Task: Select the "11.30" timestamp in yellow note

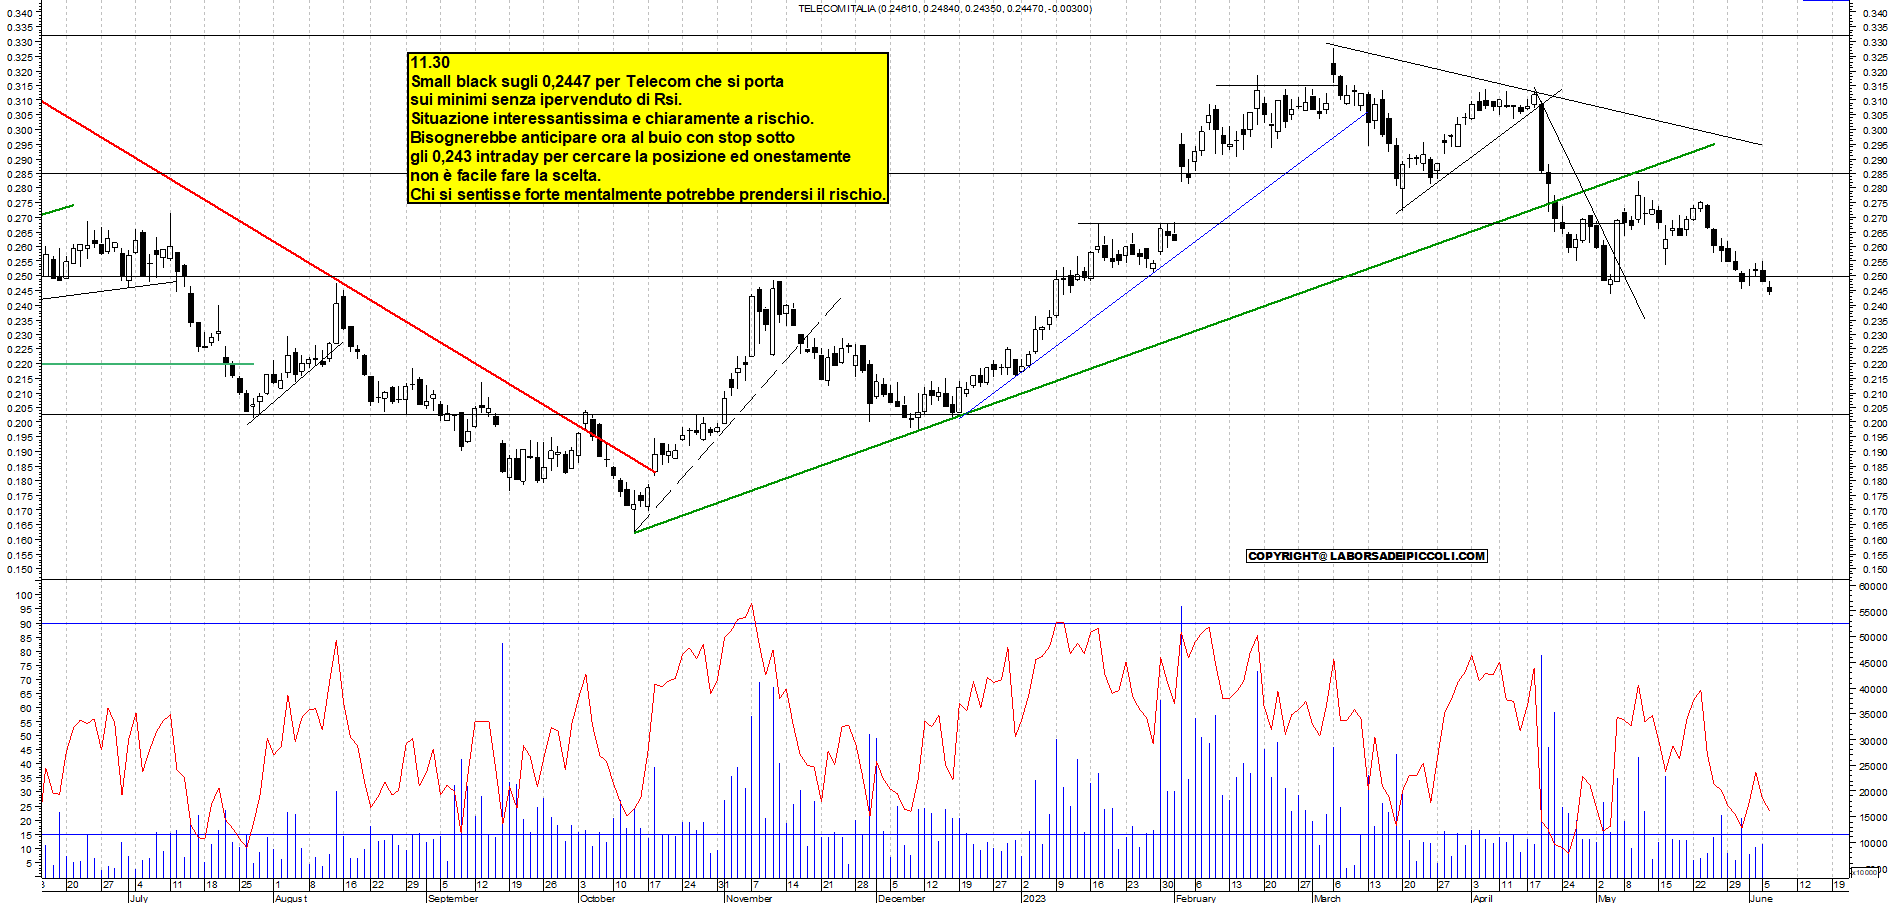Action: coord(430,62)
